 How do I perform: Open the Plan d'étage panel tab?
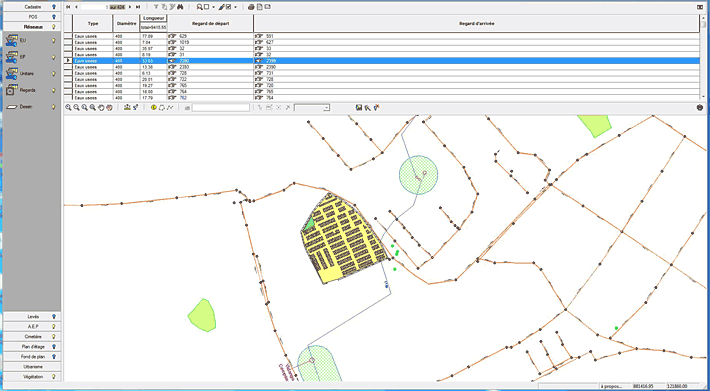coord(32,347)
